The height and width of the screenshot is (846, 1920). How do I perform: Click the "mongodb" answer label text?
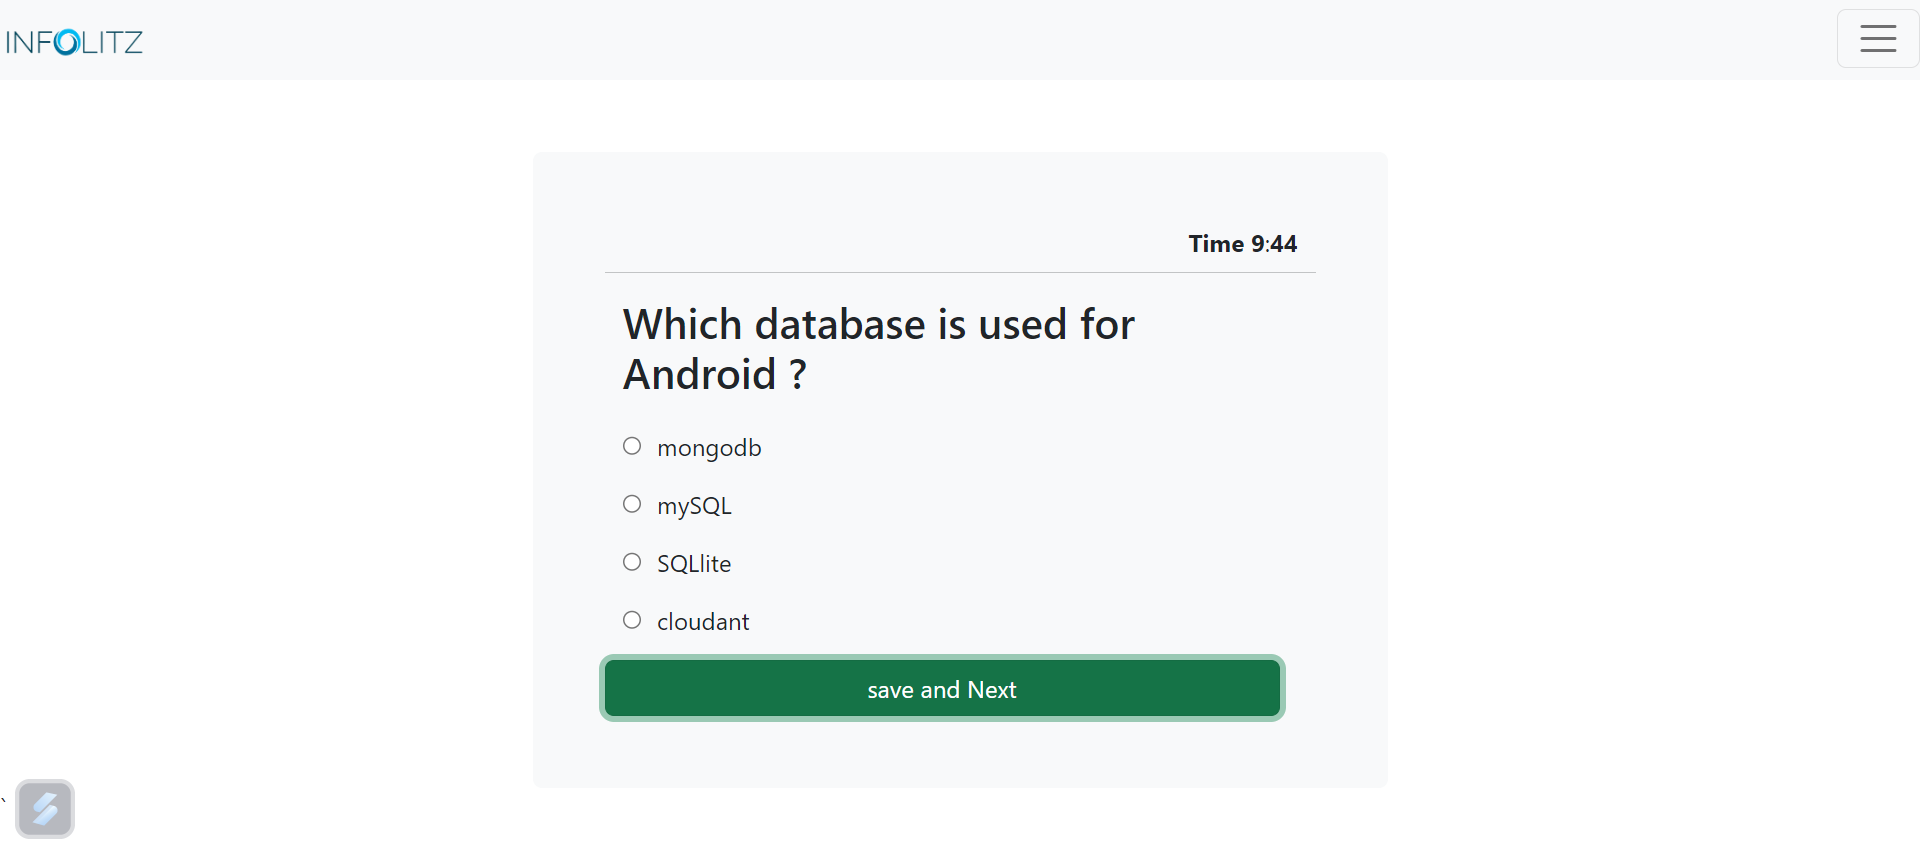pyautogui.click(x=709, y=448)
